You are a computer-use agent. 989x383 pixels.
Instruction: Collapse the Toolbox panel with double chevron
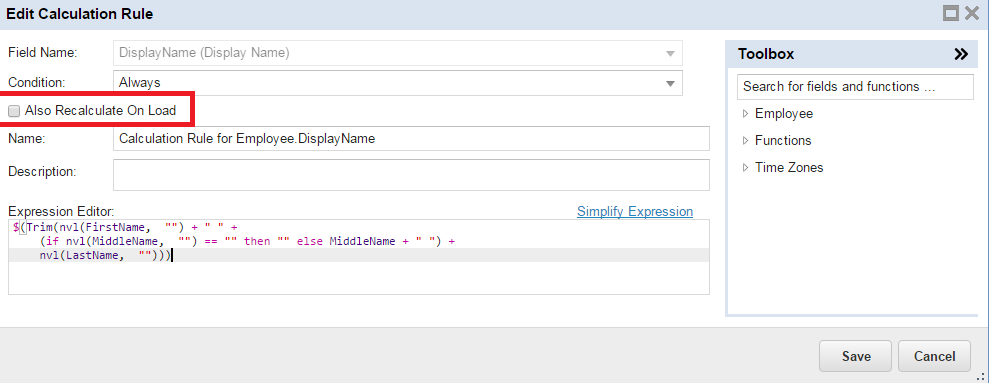coord(961,54)
